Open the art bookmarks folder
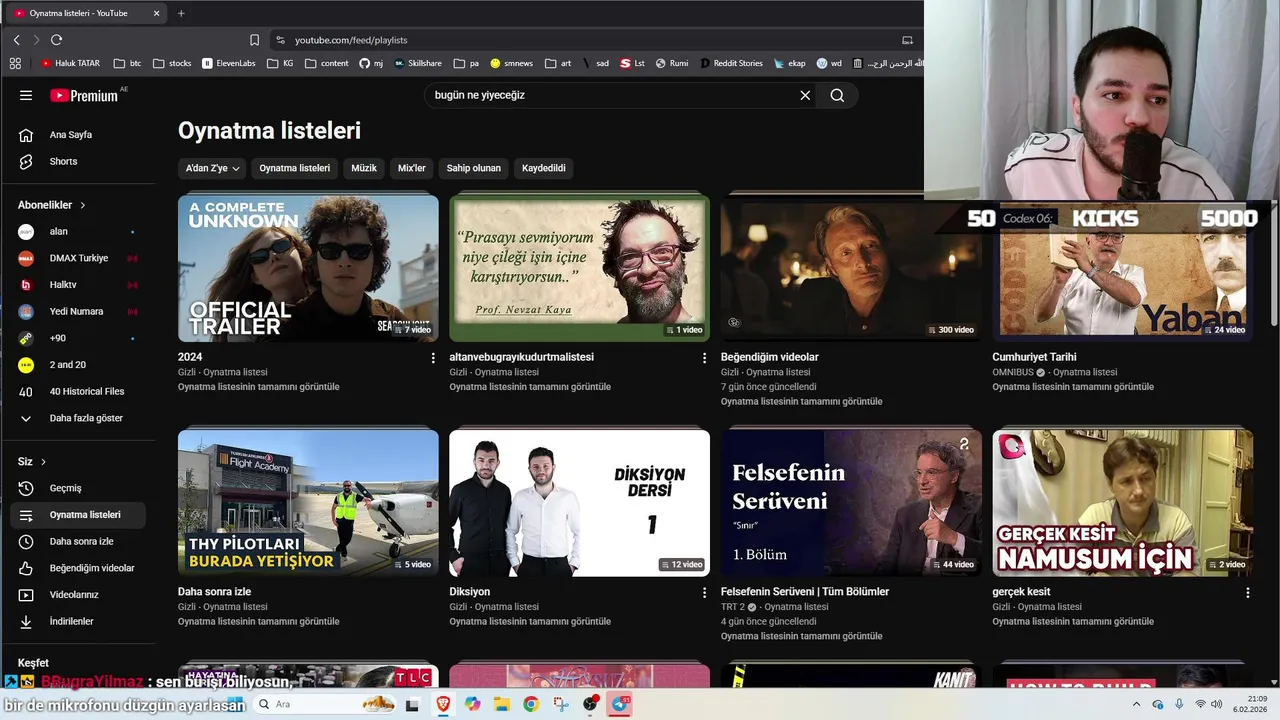 click(558, 63)
